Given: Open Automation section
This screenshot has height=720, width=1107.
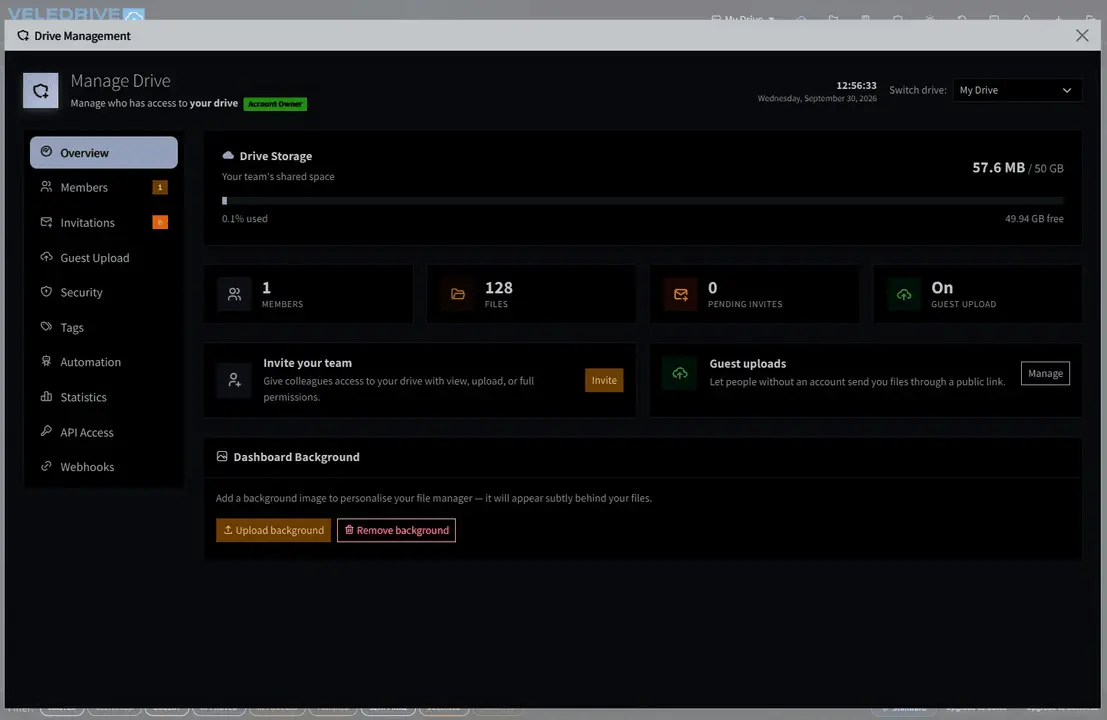Looking at the screenshot, I should 104,362.
